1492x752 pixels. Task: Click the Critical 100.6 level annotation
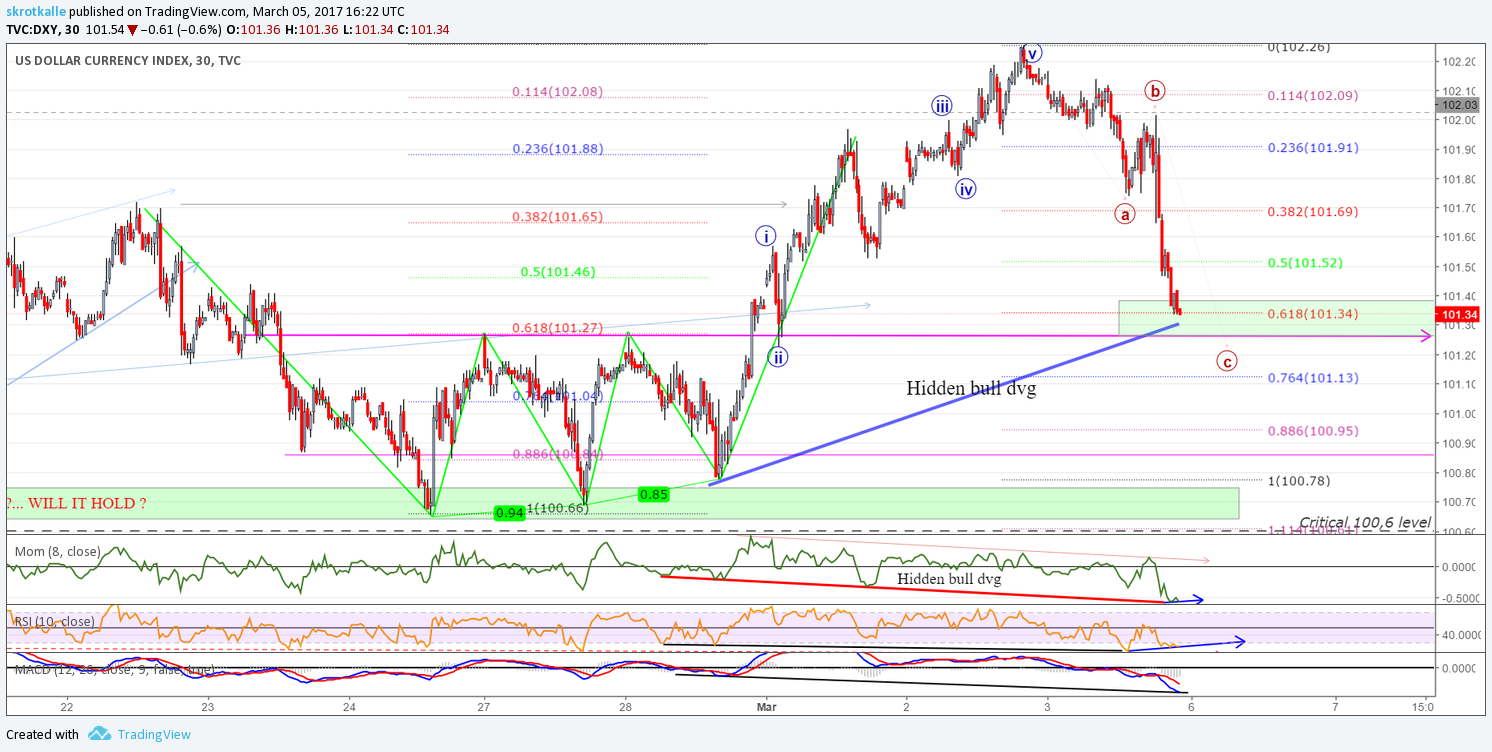coord(1364,523)
